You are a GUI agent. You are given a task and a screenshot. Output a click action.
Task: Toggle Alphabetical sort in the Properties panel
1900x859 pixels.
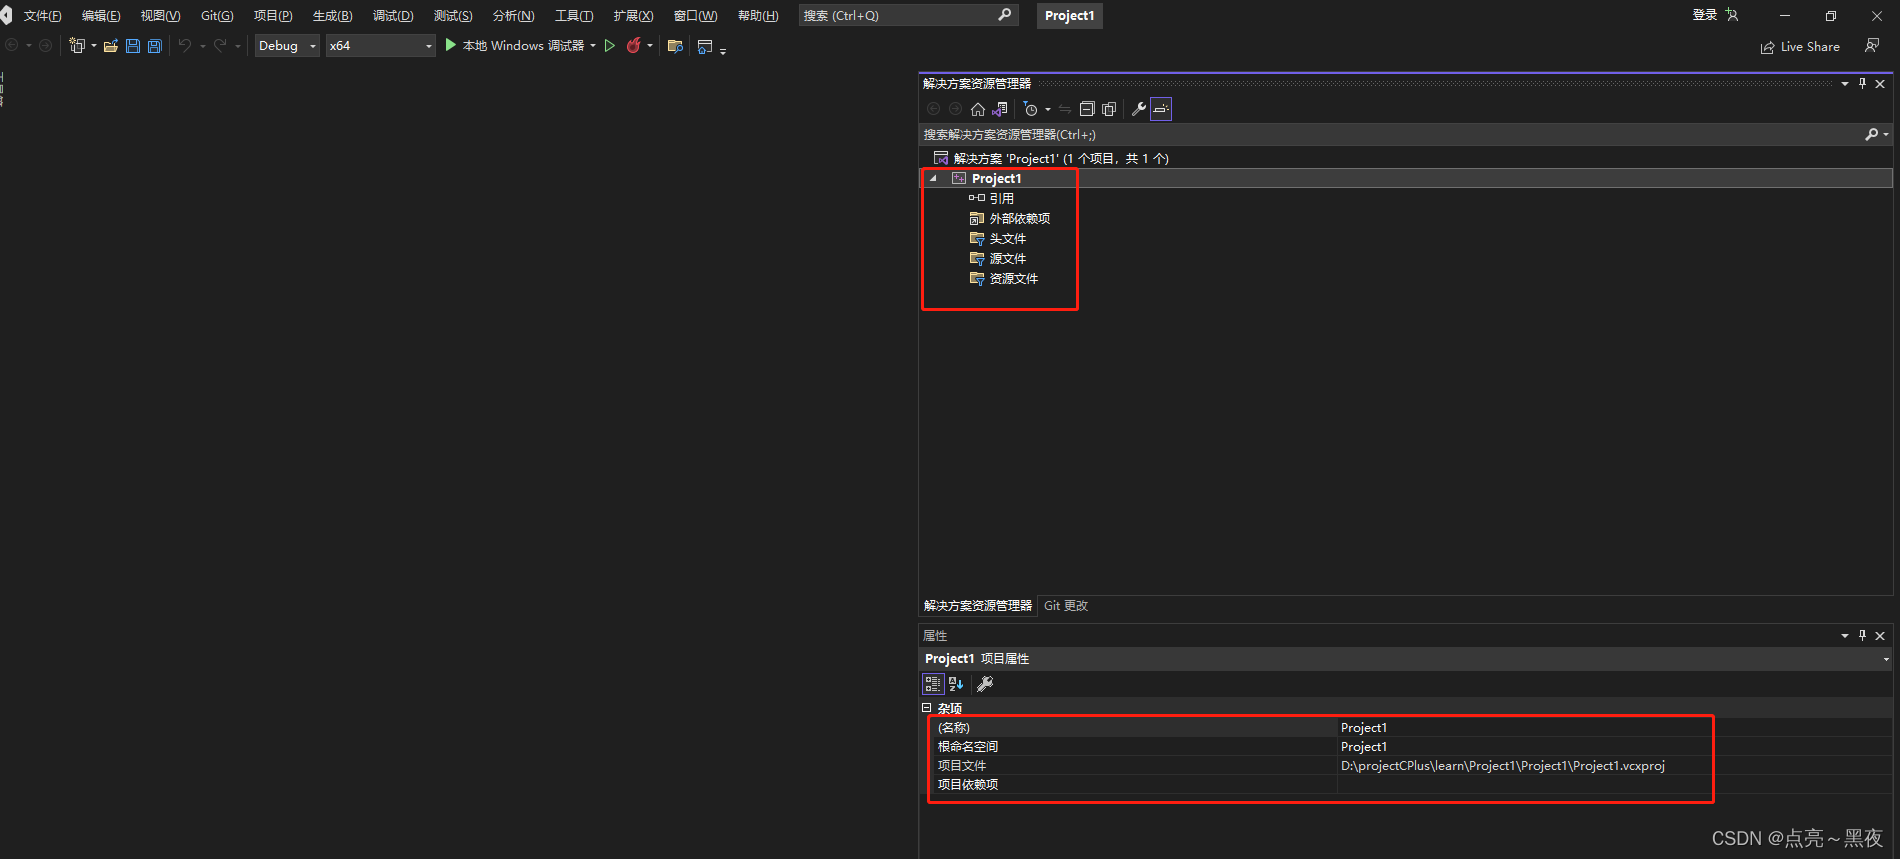tap(956, 684)
